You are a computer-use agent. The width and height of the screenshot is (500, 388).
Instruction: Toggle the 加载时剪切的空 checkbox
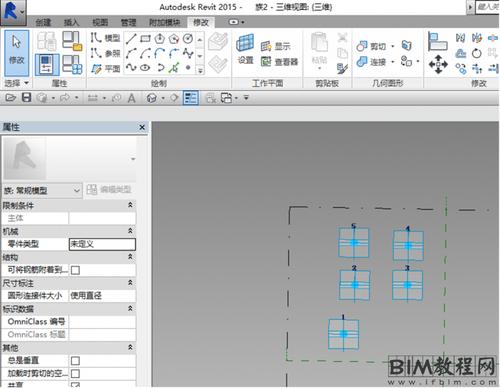coord(75,374)
